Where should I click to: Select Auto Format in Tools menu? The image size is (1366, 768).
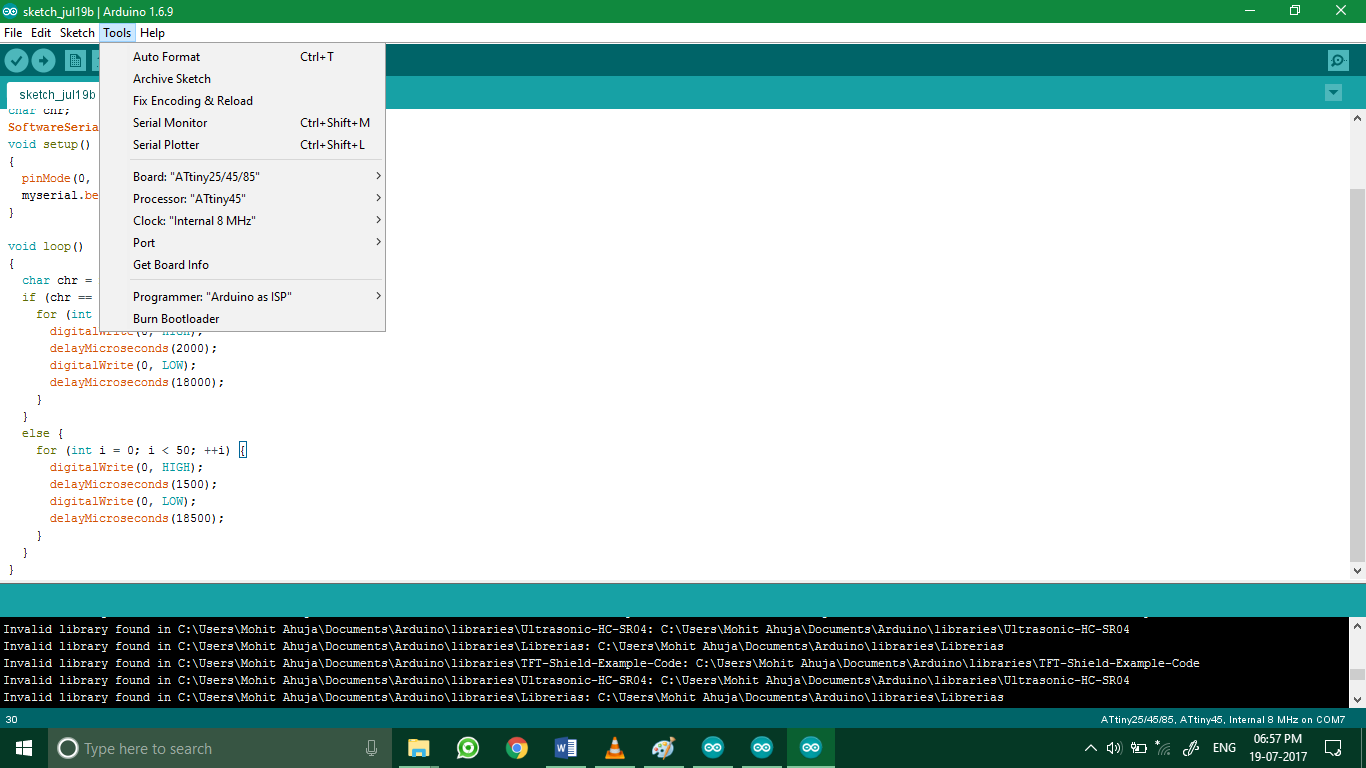tap(242, 57)
